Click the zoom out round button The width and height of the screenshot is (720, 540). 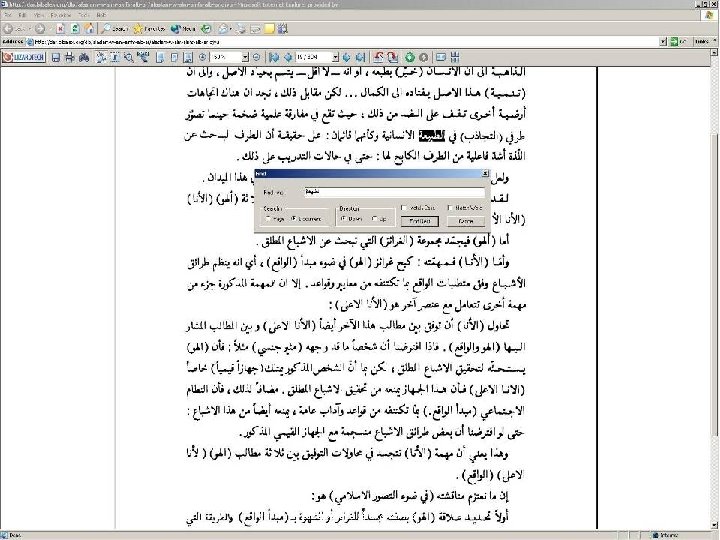pos(256,57)
